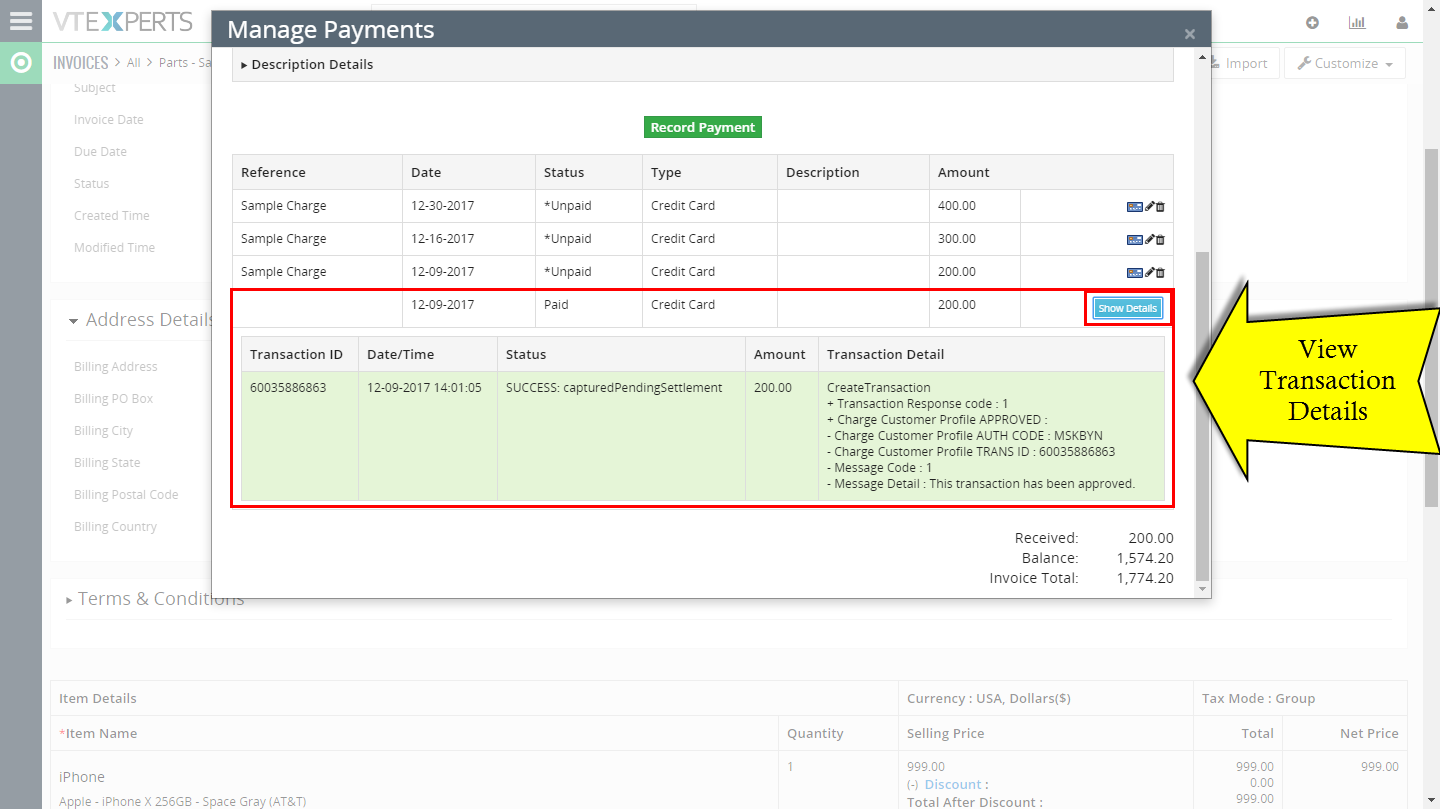1440x809 pixels.
Task: Edit the unpaid 12-09-2017 payment
Action: (1150, 272)
